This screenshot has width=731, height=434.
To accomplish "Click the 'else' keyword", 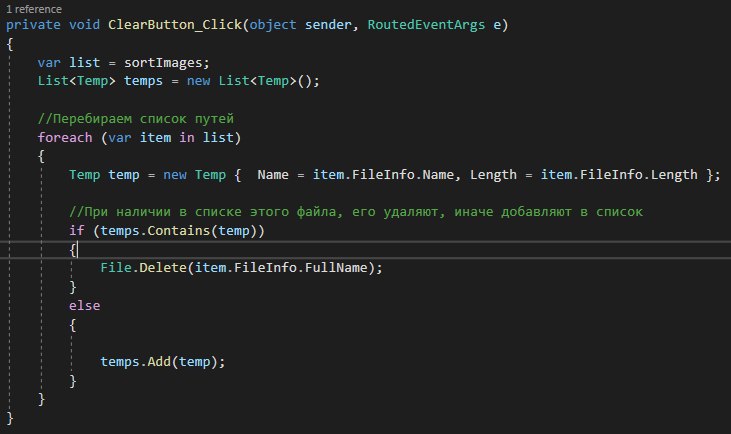I will pos(84,306).
